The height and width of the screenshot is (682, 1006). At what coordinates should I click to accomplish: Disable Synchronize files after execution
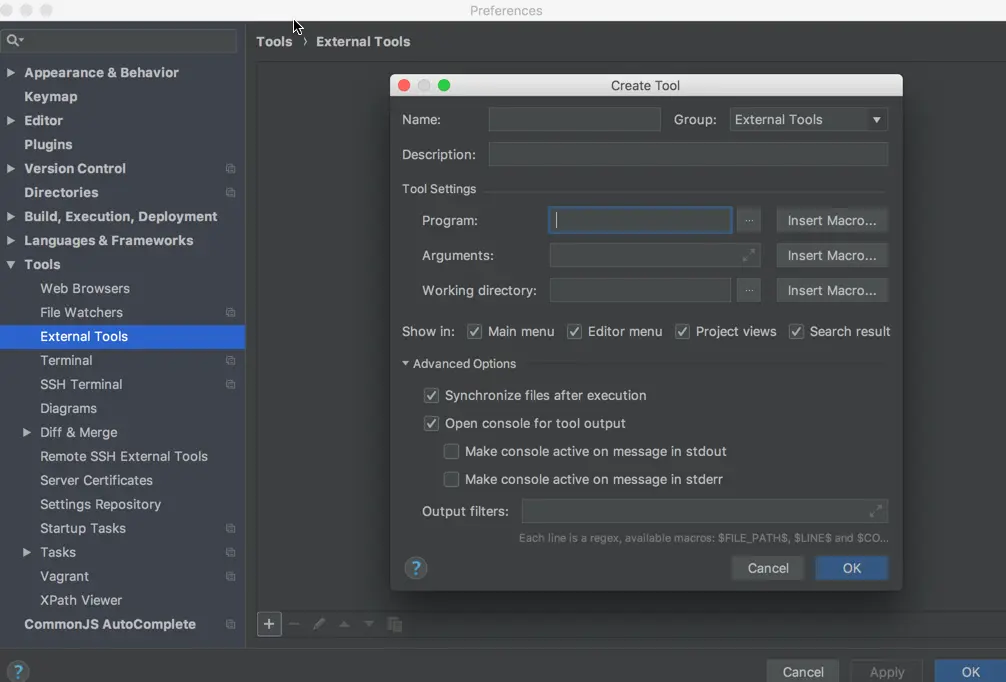point(431,395)
